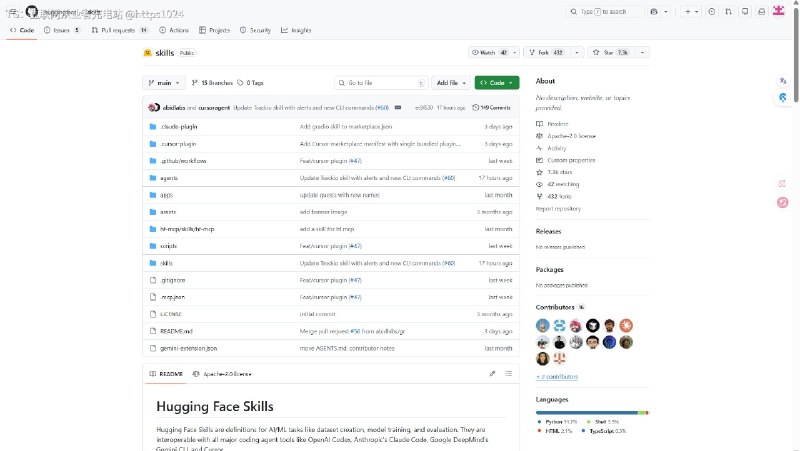The height and width of the screenshot is (451, 800).
Task: Open the create new plus menu
Action: tap(692, 11)
